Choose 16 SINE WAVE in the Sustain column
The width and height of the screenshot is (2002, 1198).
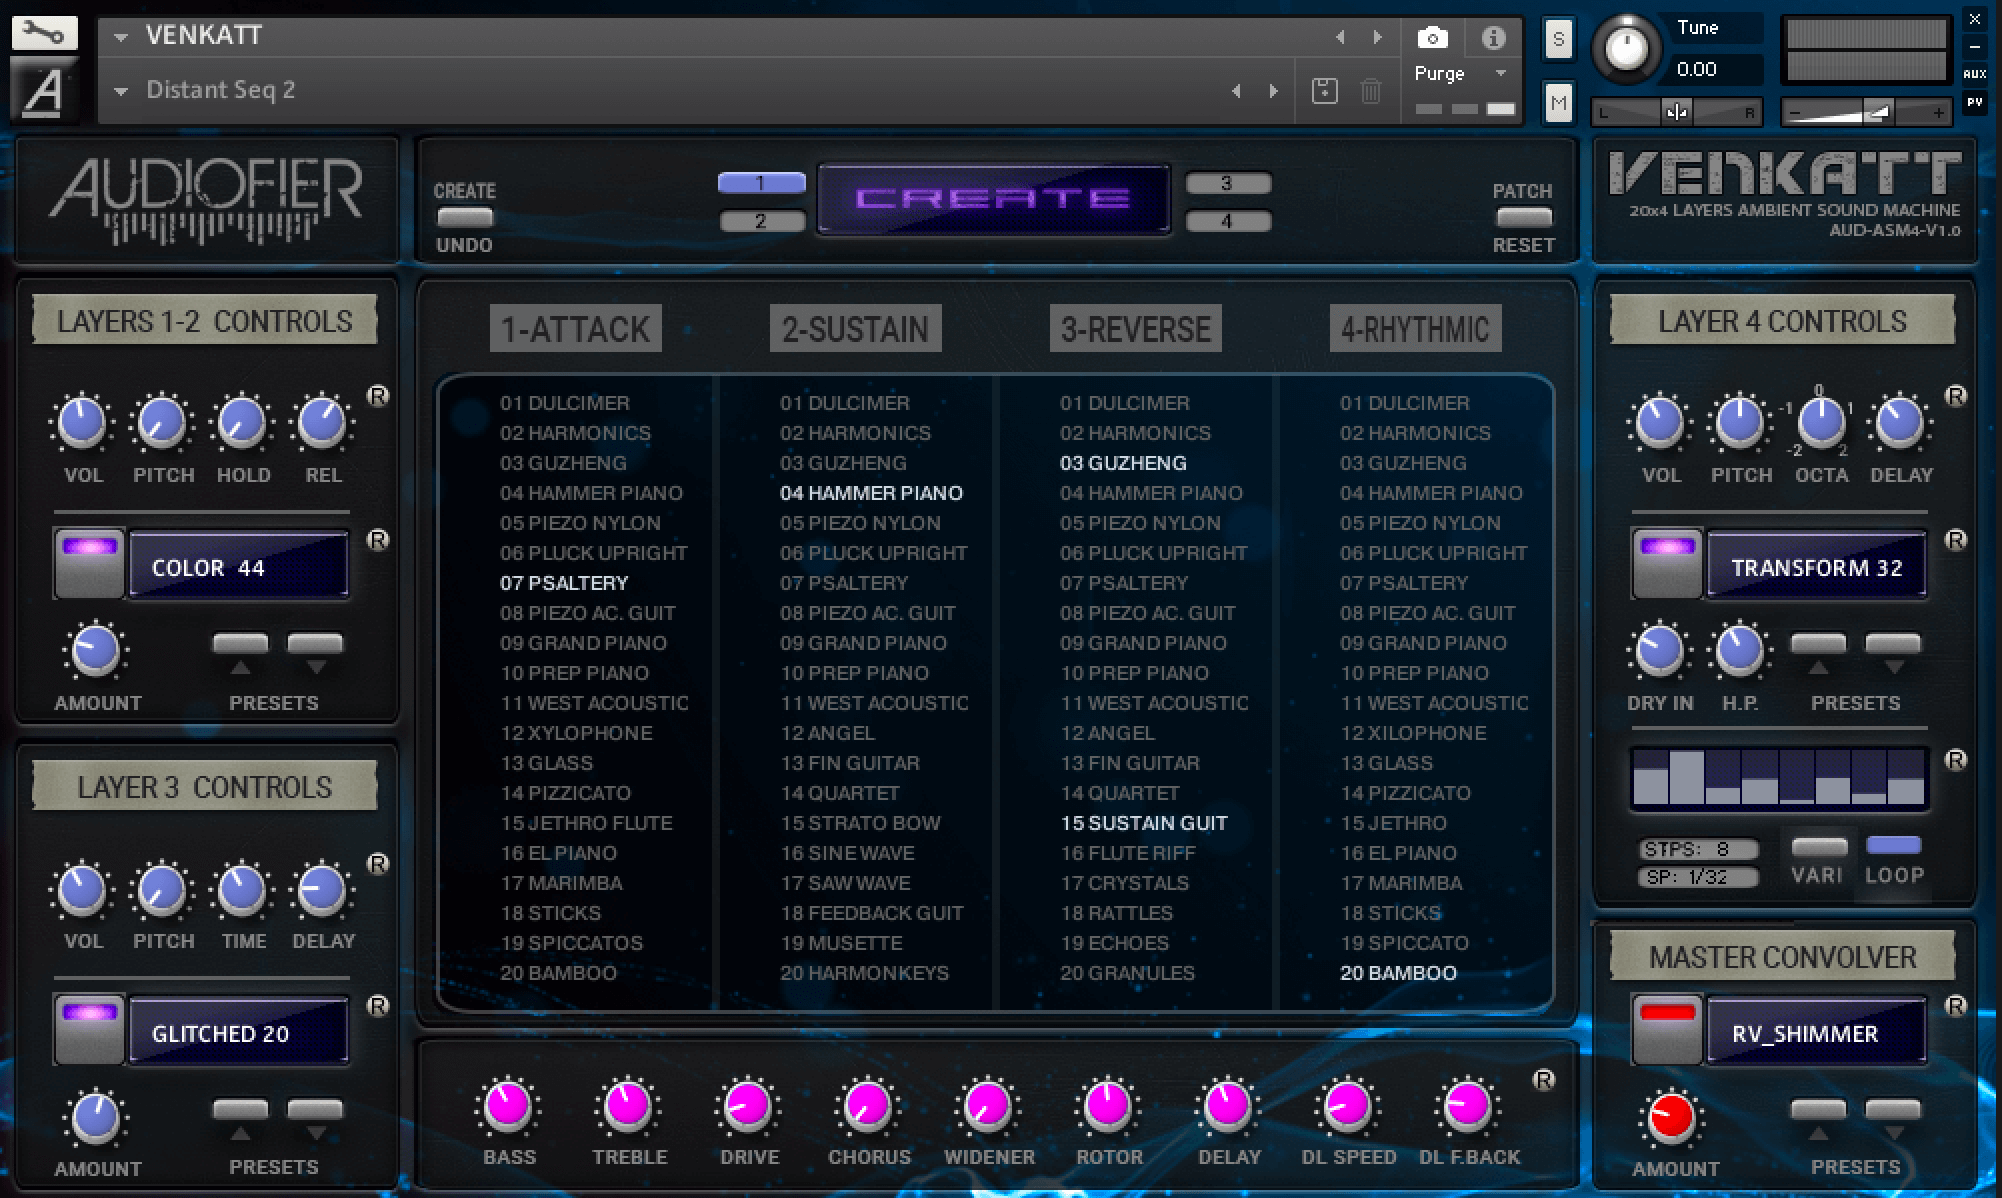[x=846, y=853]
